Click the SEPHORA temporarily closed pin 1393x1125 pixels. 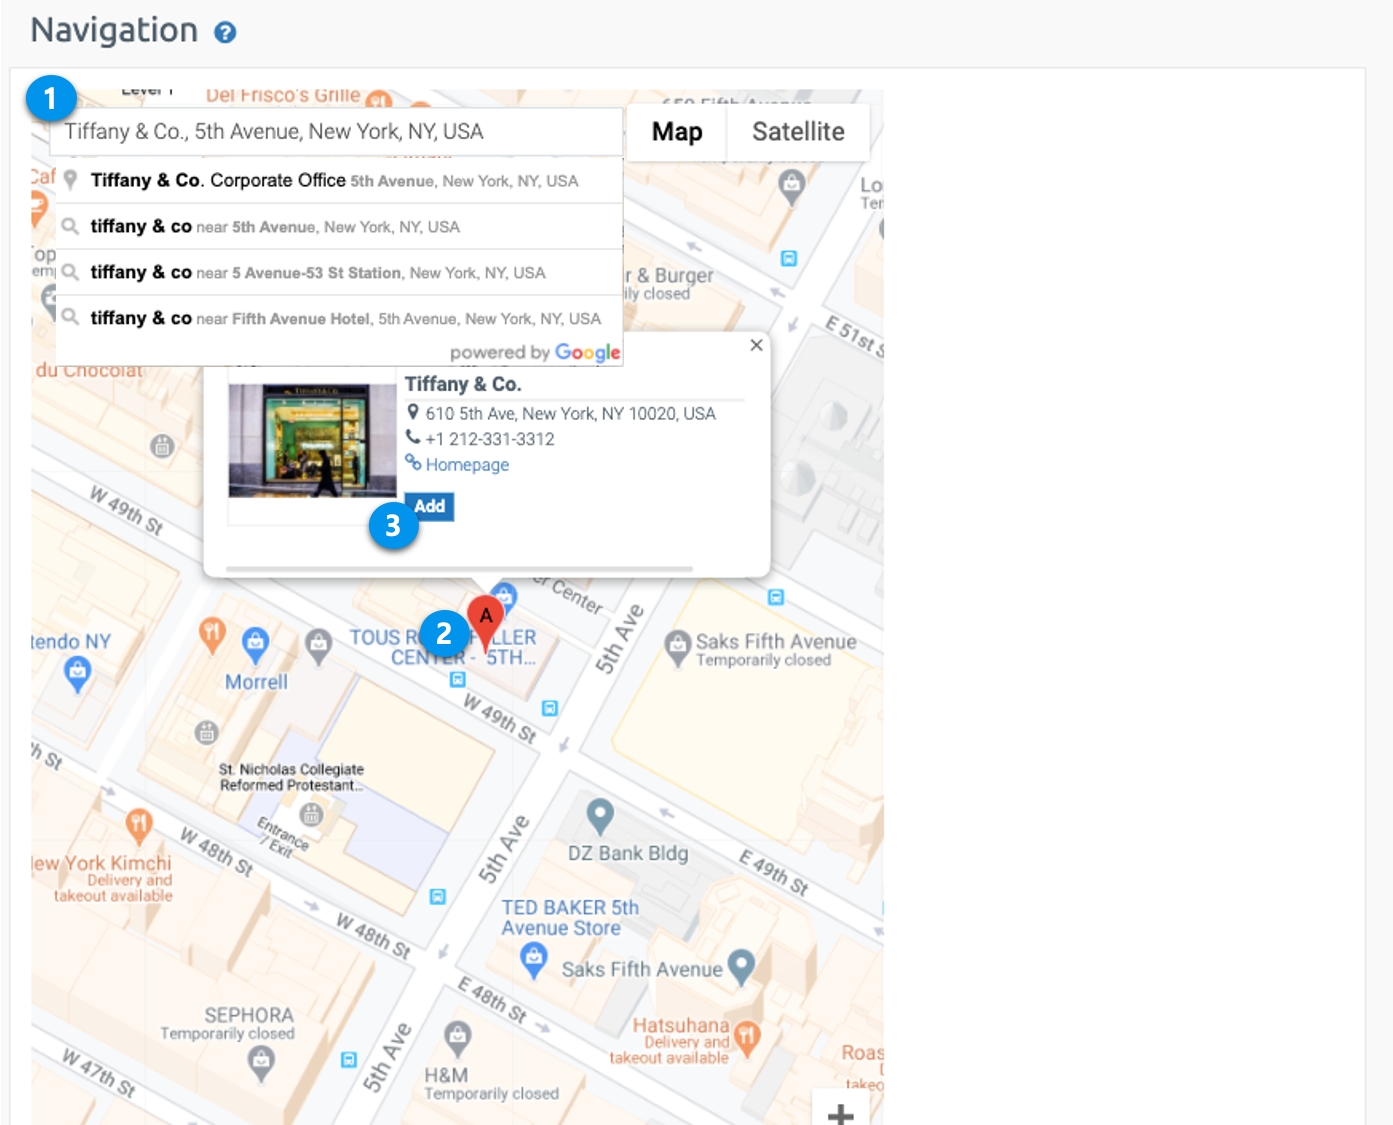[x=261, y=1064]
